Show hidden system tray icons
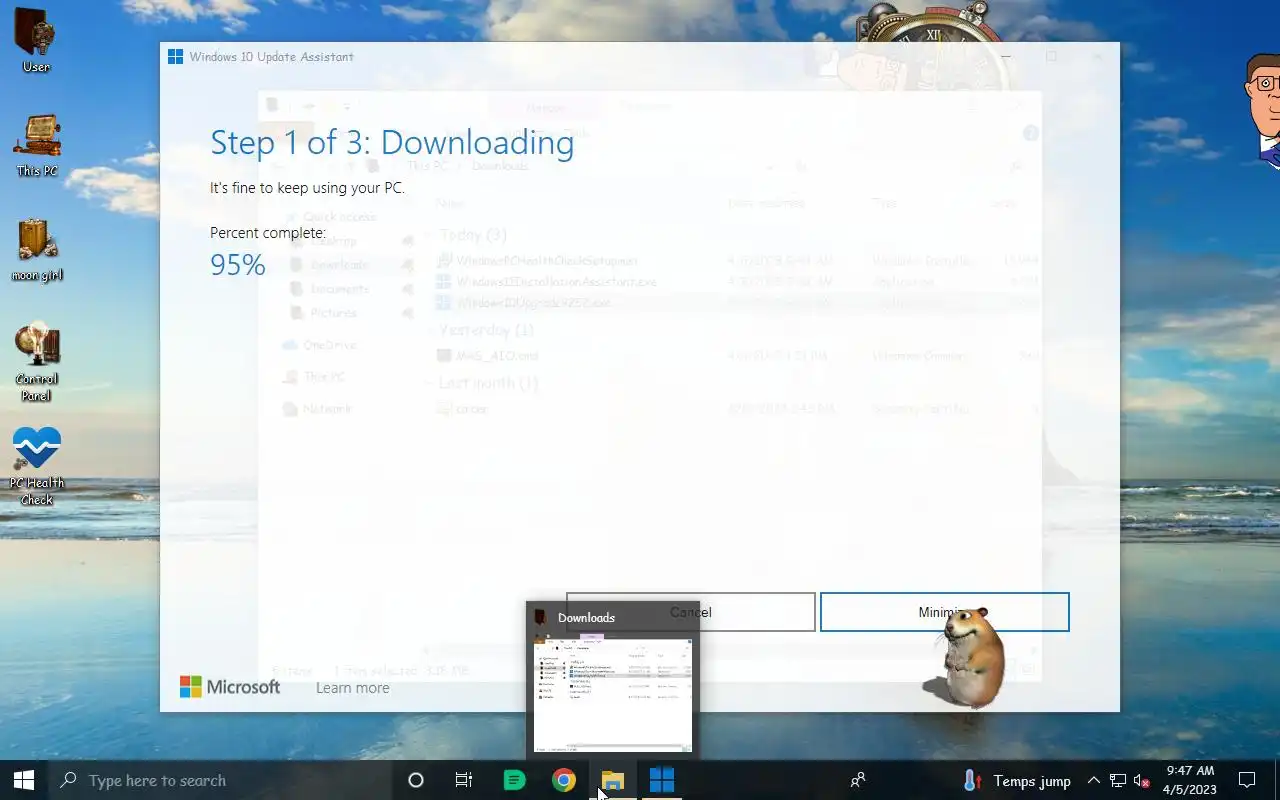Screen dimensions: 1280x800 (1094, 781)
